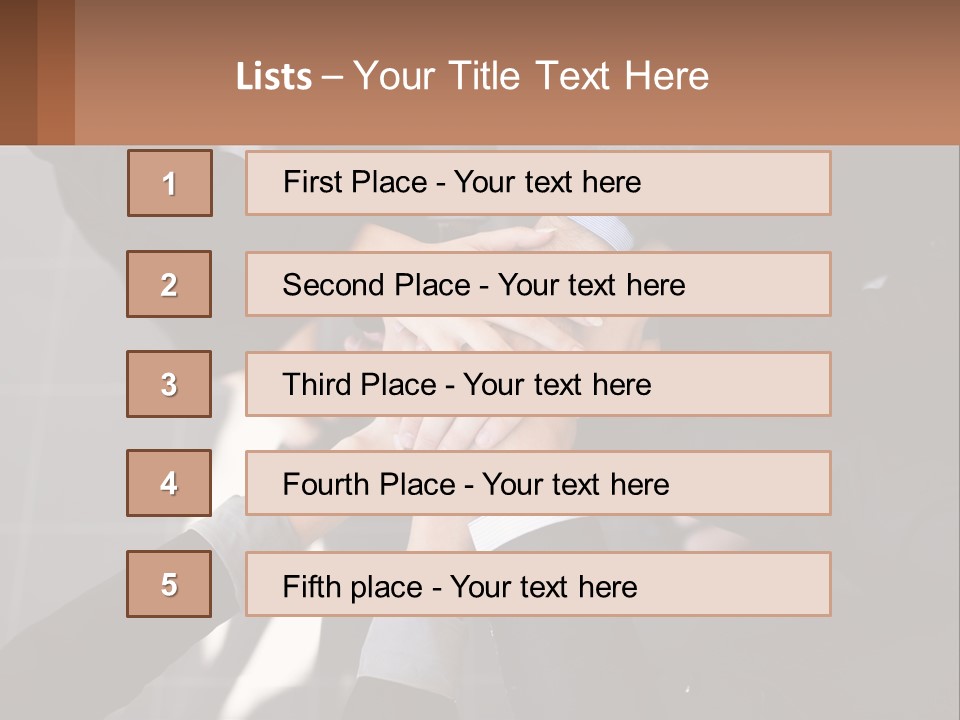Click the faded background photo below the list
This screenshot has width=960, height=720.
point(480,670)
